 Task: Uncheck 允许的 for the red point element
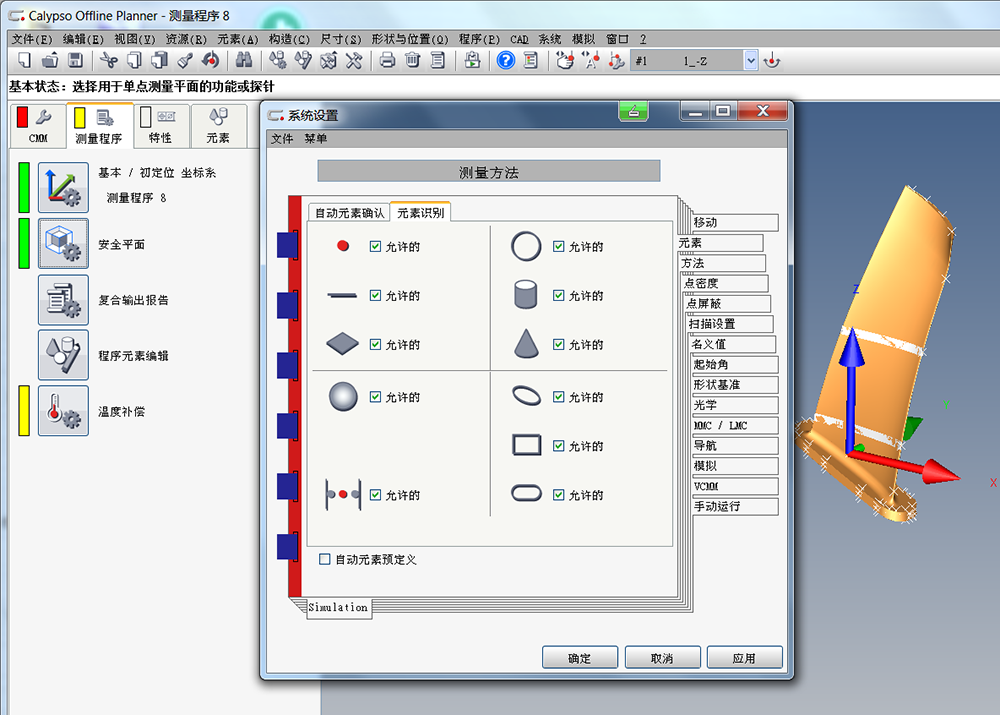pos(375,247)
